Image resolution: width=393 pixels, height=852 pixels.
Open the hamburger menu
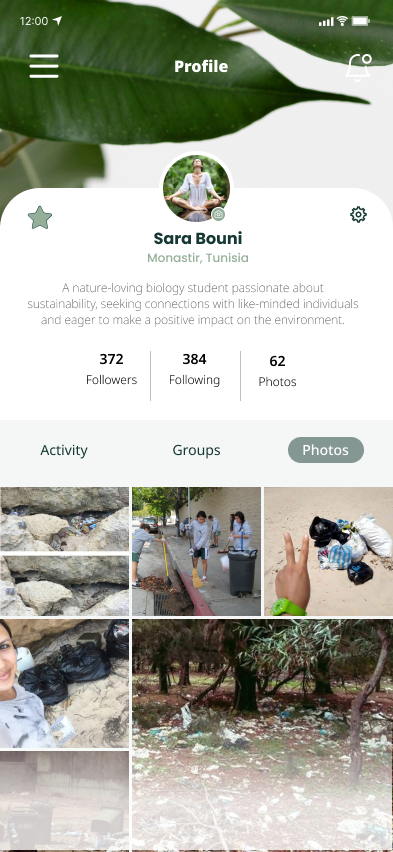click(44, 66)
